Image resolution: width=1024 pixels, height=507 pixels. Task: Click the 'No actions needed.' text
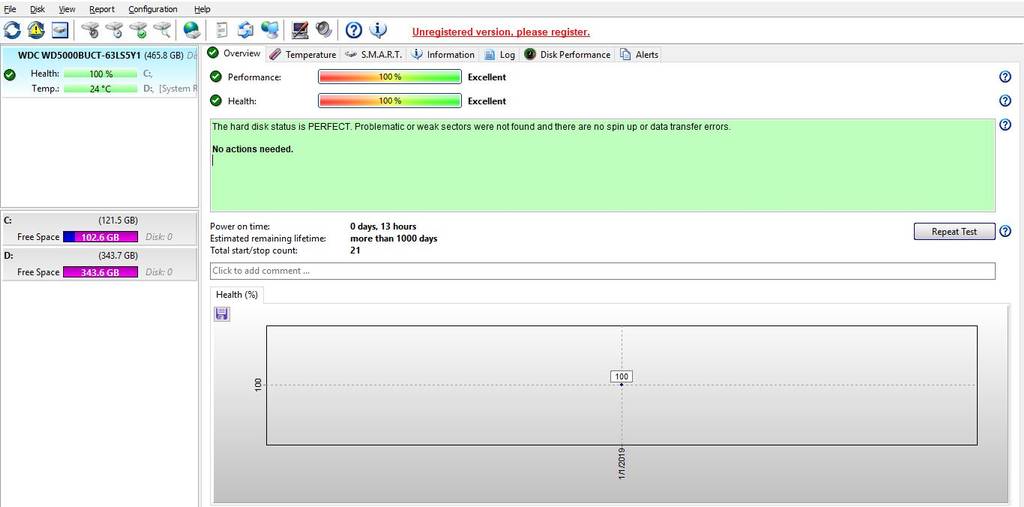point(253,149)
